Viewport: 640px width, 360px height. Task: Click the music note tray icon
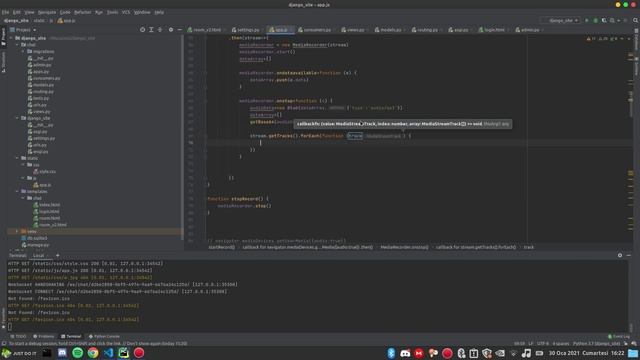click(x=526, y=353)
